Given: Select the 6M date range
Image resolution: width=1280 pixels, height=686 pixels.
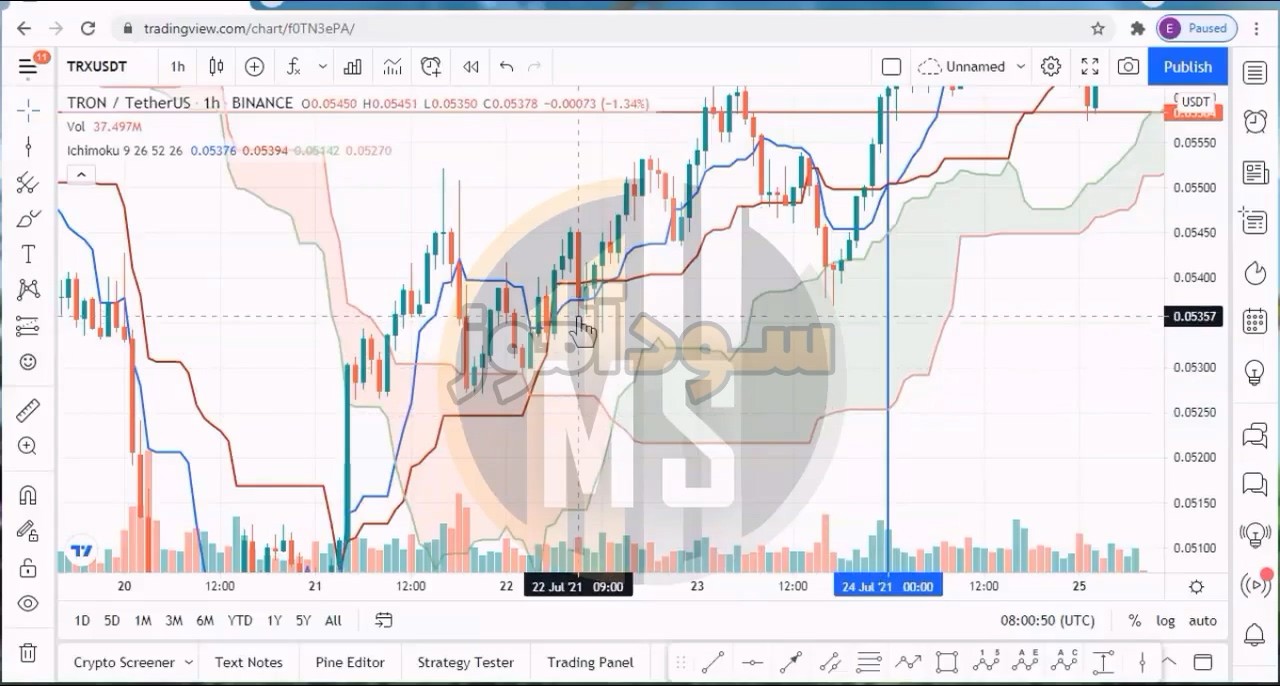Looking at the screenshot, I should tap(205, 621).
